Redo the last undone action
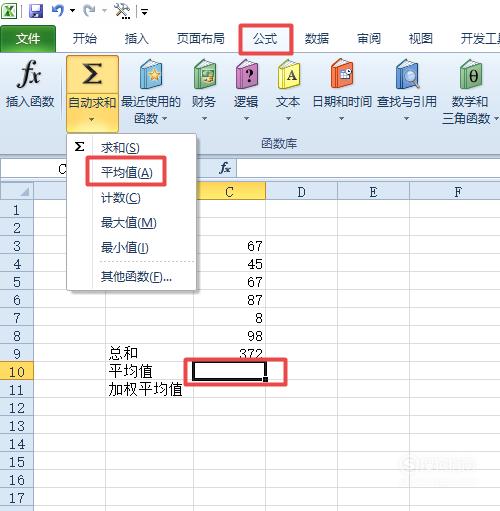The height and width of the screenshot is (511, 500). coord(89,11)
